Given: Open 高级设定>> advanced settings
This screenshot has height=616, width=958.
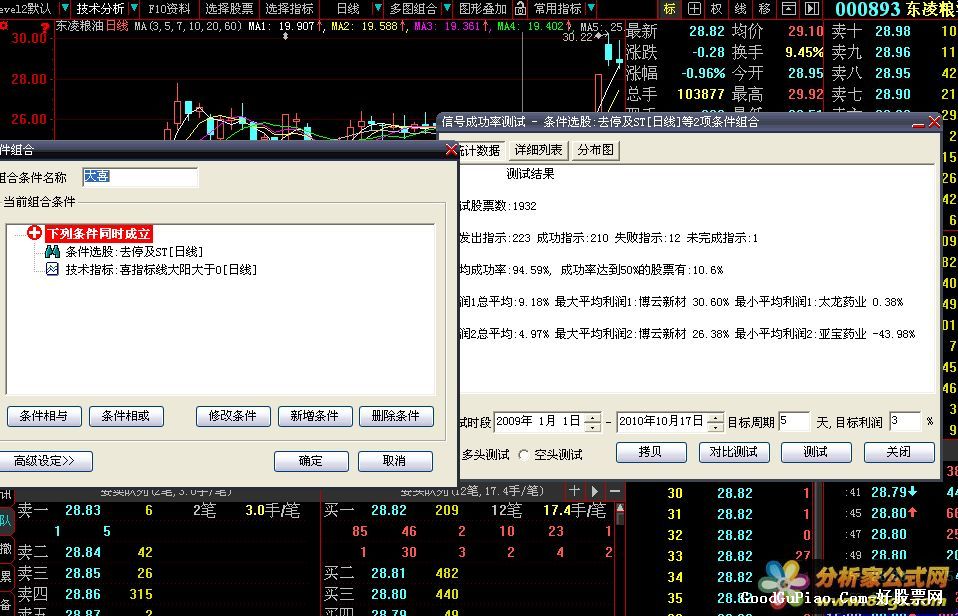Looking at the screenshot, I should click(45, 461).
